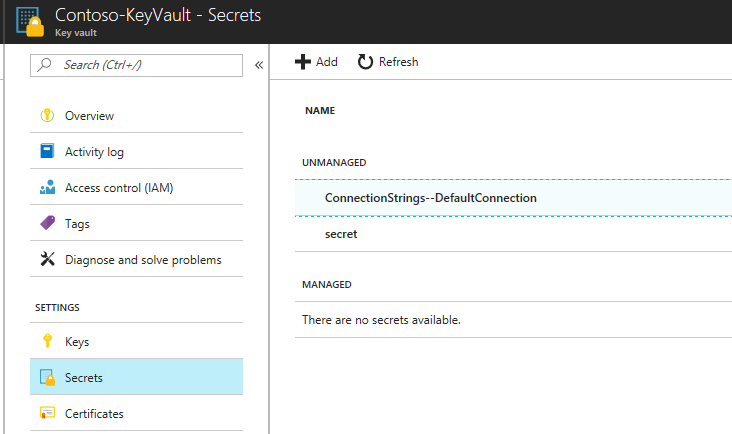
Task: Click the Activity log icon
Action: pos(46,152)
